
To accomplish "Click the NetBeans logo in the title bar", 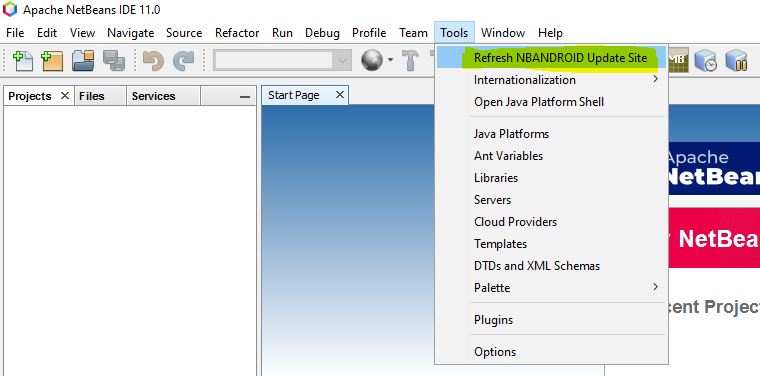I will pyautogui.click(x=10, y=9).
